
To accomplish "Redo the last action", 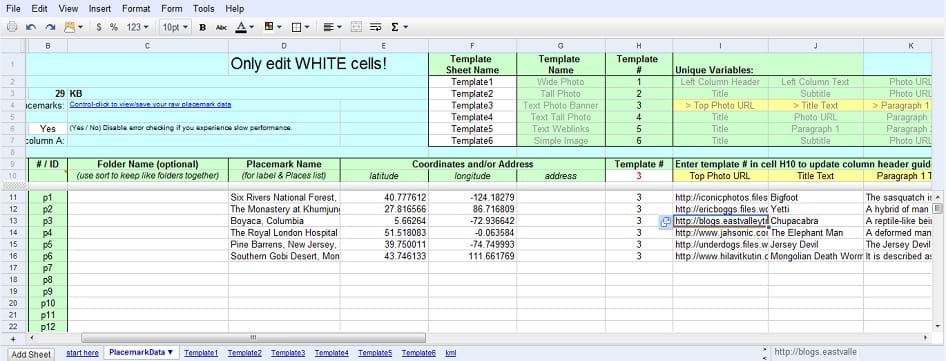I will [50, 27].
